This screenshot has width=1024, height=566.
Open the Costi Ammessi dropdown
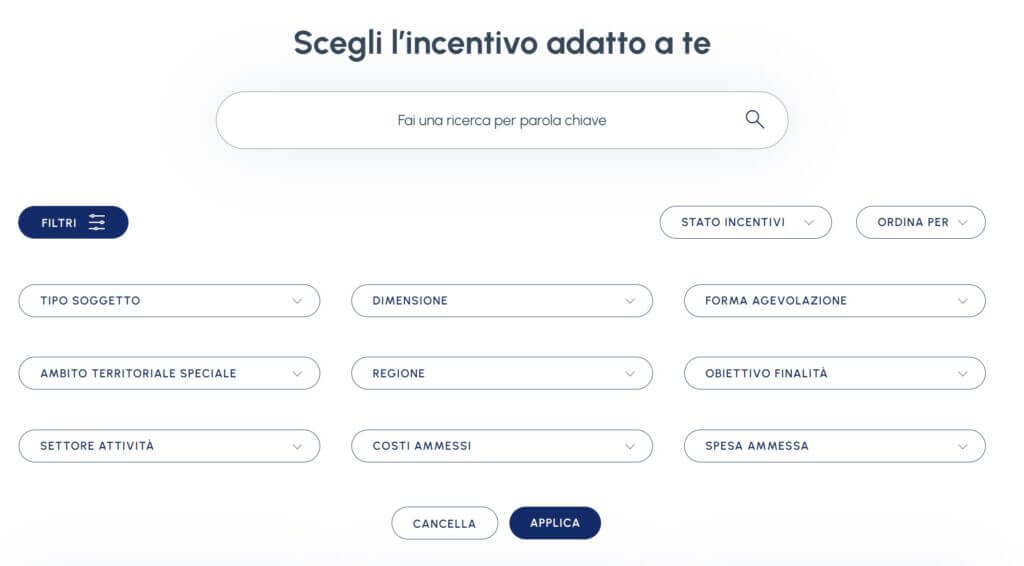pos(501,446)
